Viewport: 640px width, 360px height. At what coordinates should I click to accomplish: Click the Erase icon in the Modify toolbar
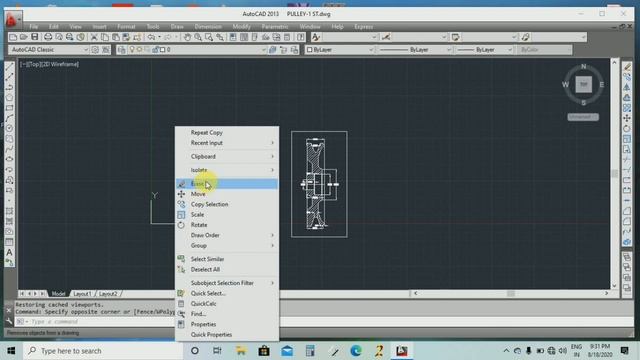[627, 67]
